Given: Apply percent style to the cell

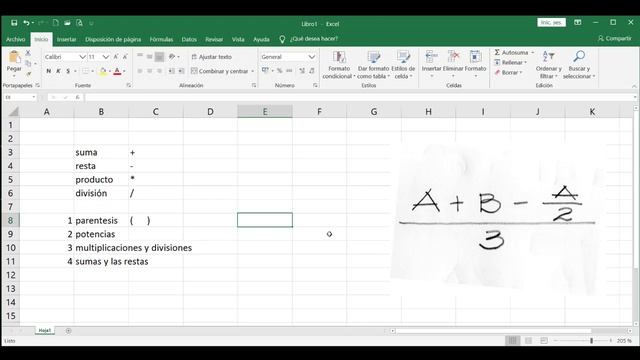Looking at the screenshot, I should (280, 71).
